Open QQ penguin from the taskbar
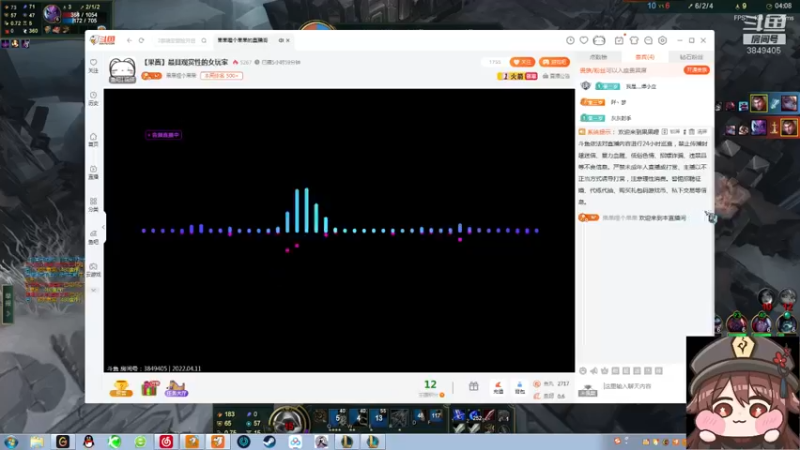The width and height of the screenshot is (800, 450). pos(89,441)
